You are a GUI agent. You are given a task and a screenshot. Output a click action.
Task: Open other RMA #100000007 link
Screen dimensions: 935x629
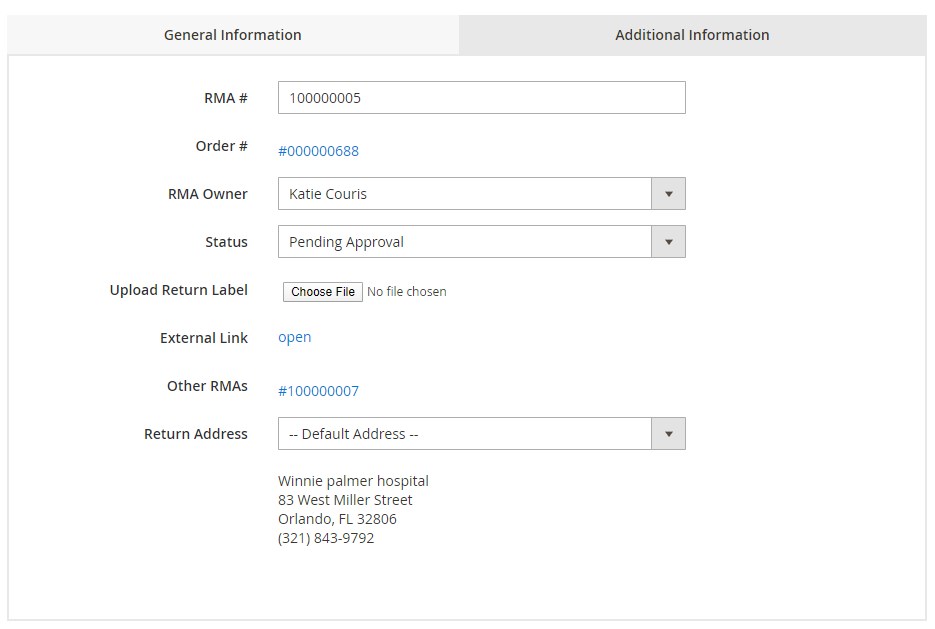point(318,391)
